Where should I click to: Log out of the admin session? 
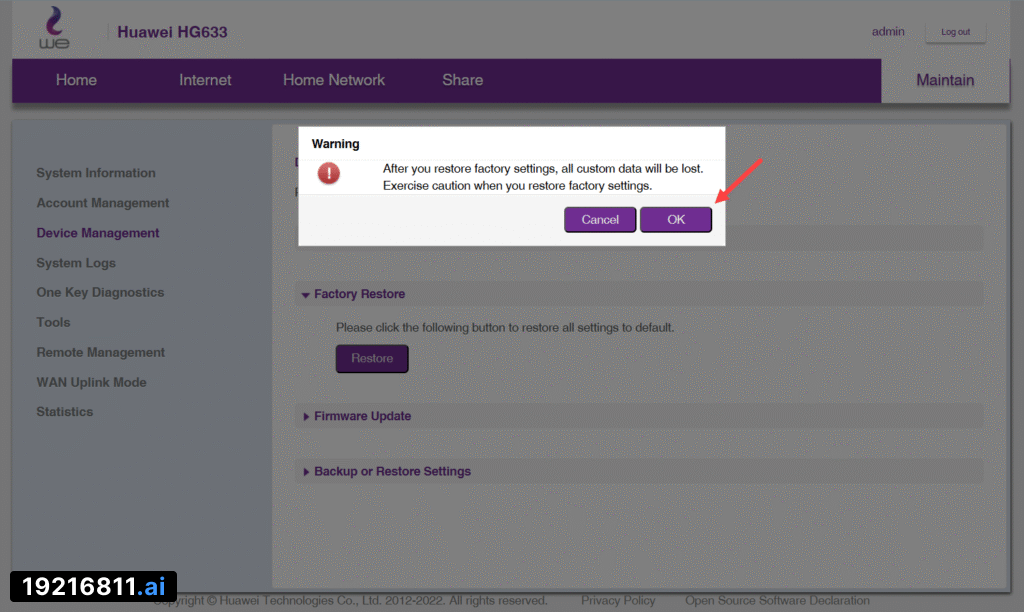tap(955, 32)
